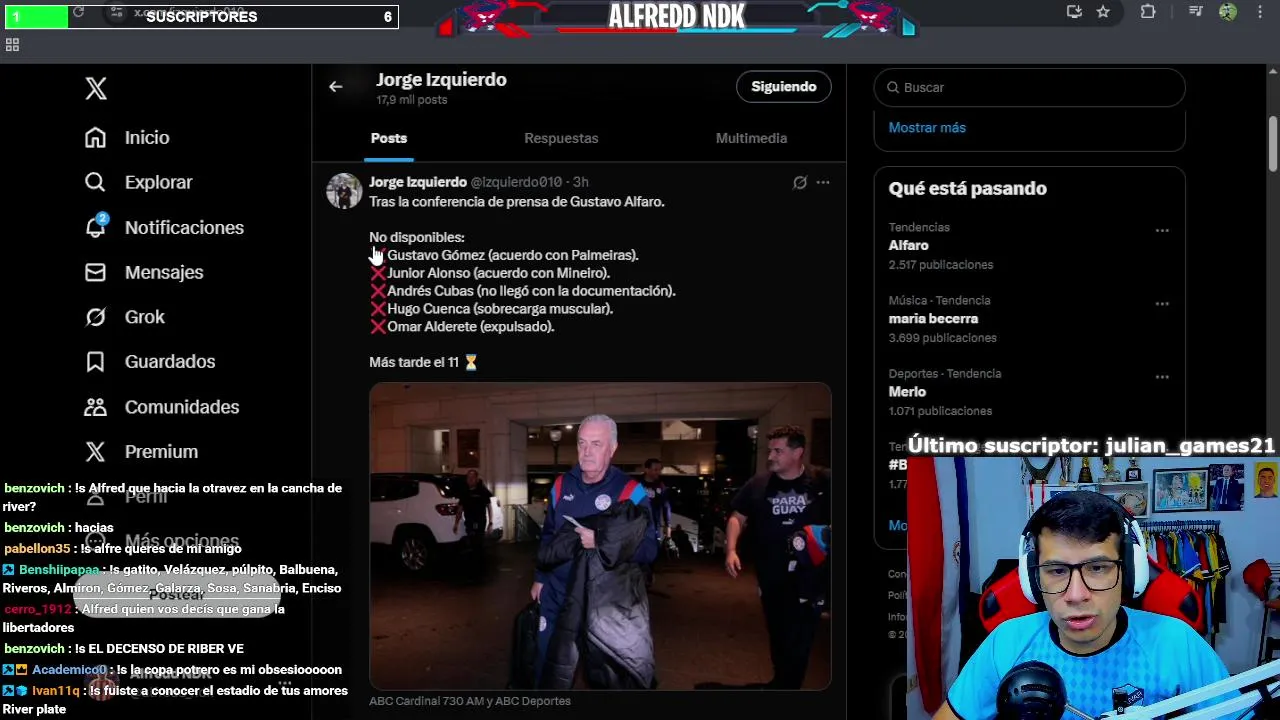Click the text 'Hugo Cuenca (sobrecarga muscular).'
The width and height of the screenshot is (1280, 720).
pyautogui.click(x=500, y=309)
